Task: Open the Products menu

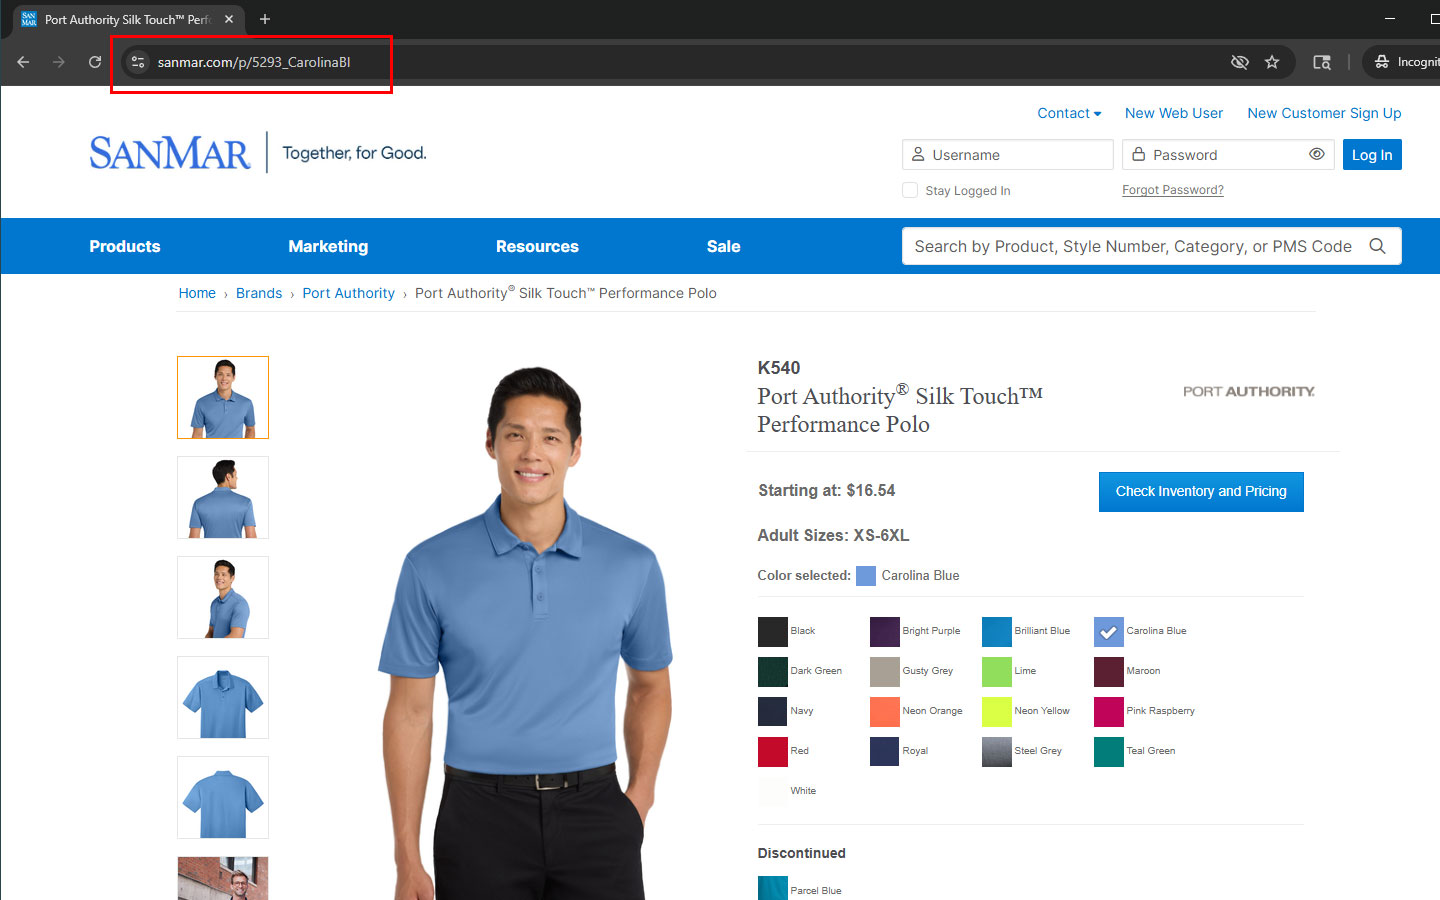Action: [x=125, y=246]
